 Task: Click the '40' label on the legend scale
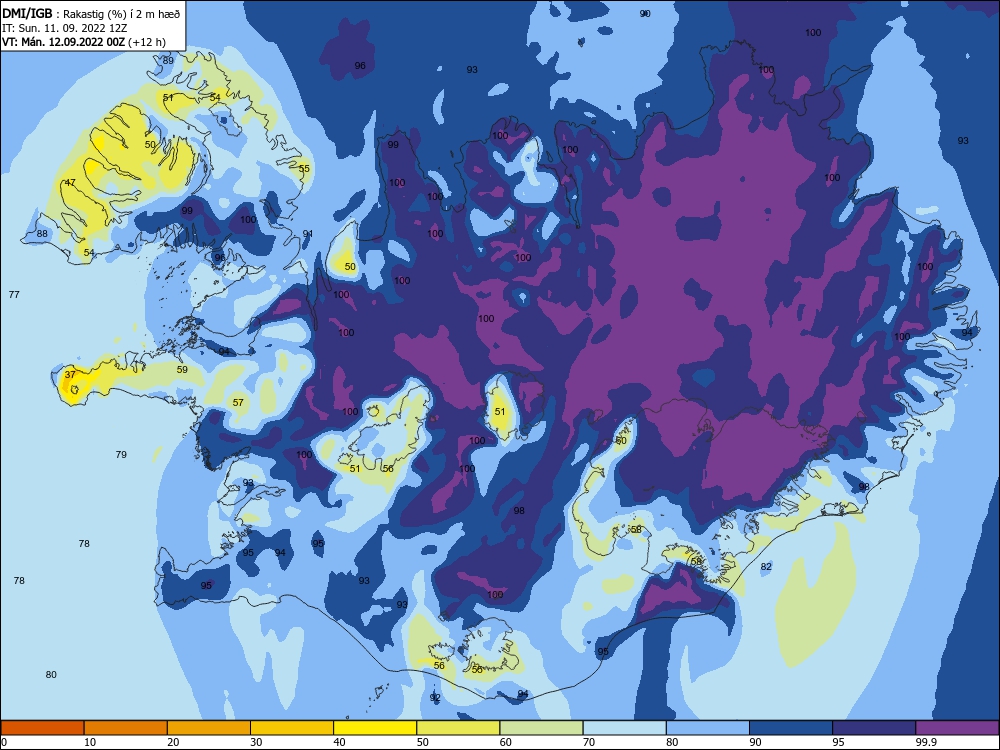[339, 742]
